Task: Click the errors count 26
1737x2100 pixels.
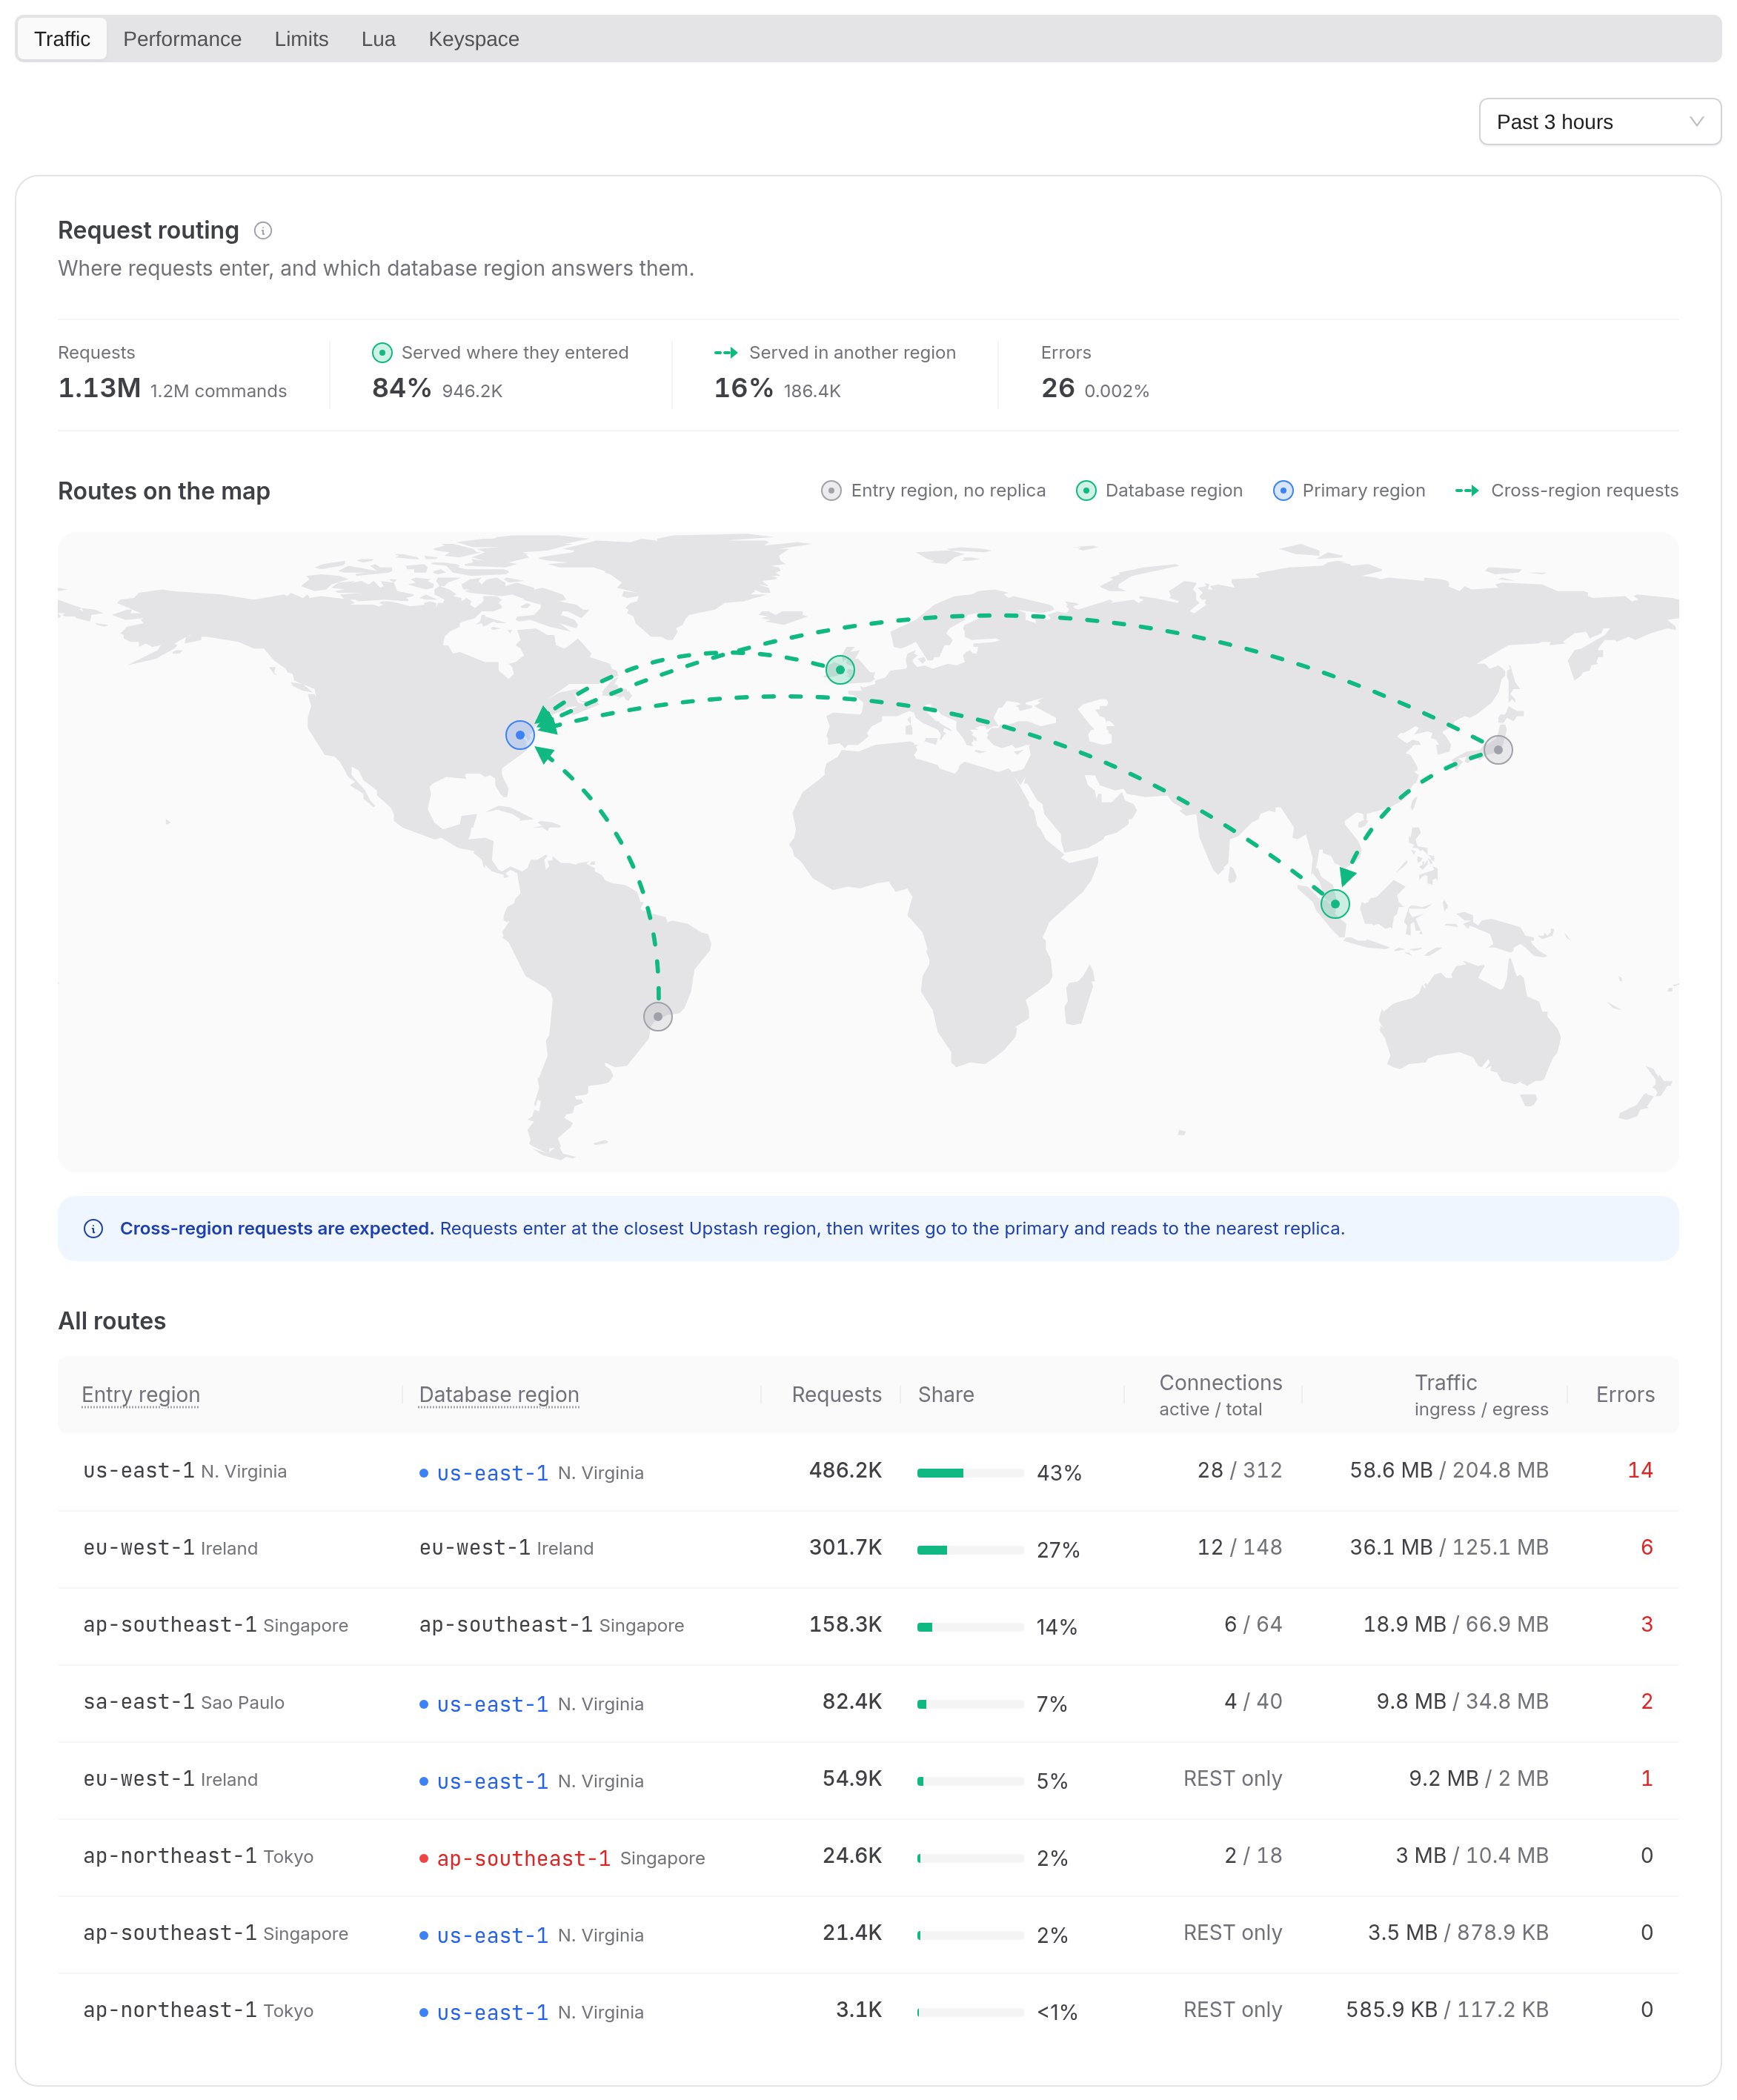Action: tap(1057, 388)
